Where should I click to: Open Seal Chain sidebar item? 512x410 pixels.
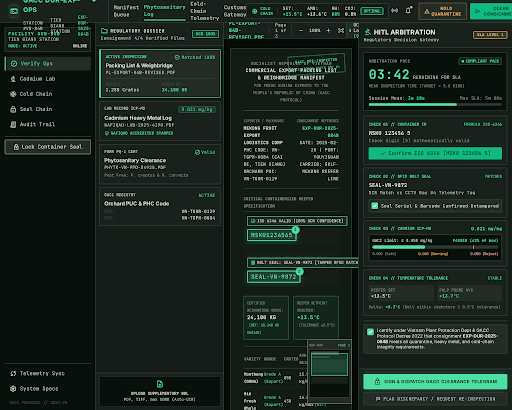48,109
